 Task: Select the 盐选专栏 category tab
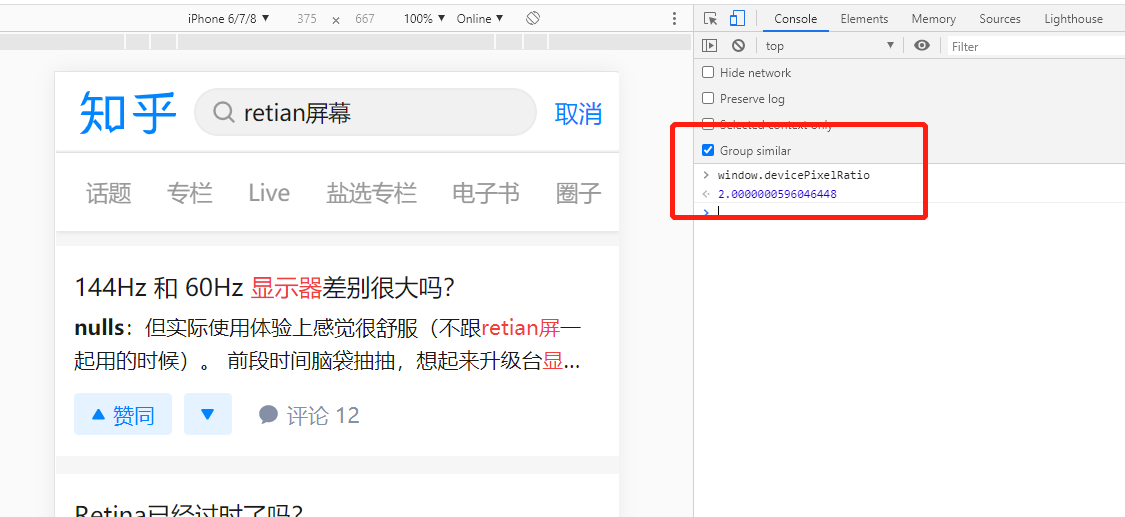pyautogui.click(x=371, y=193)
